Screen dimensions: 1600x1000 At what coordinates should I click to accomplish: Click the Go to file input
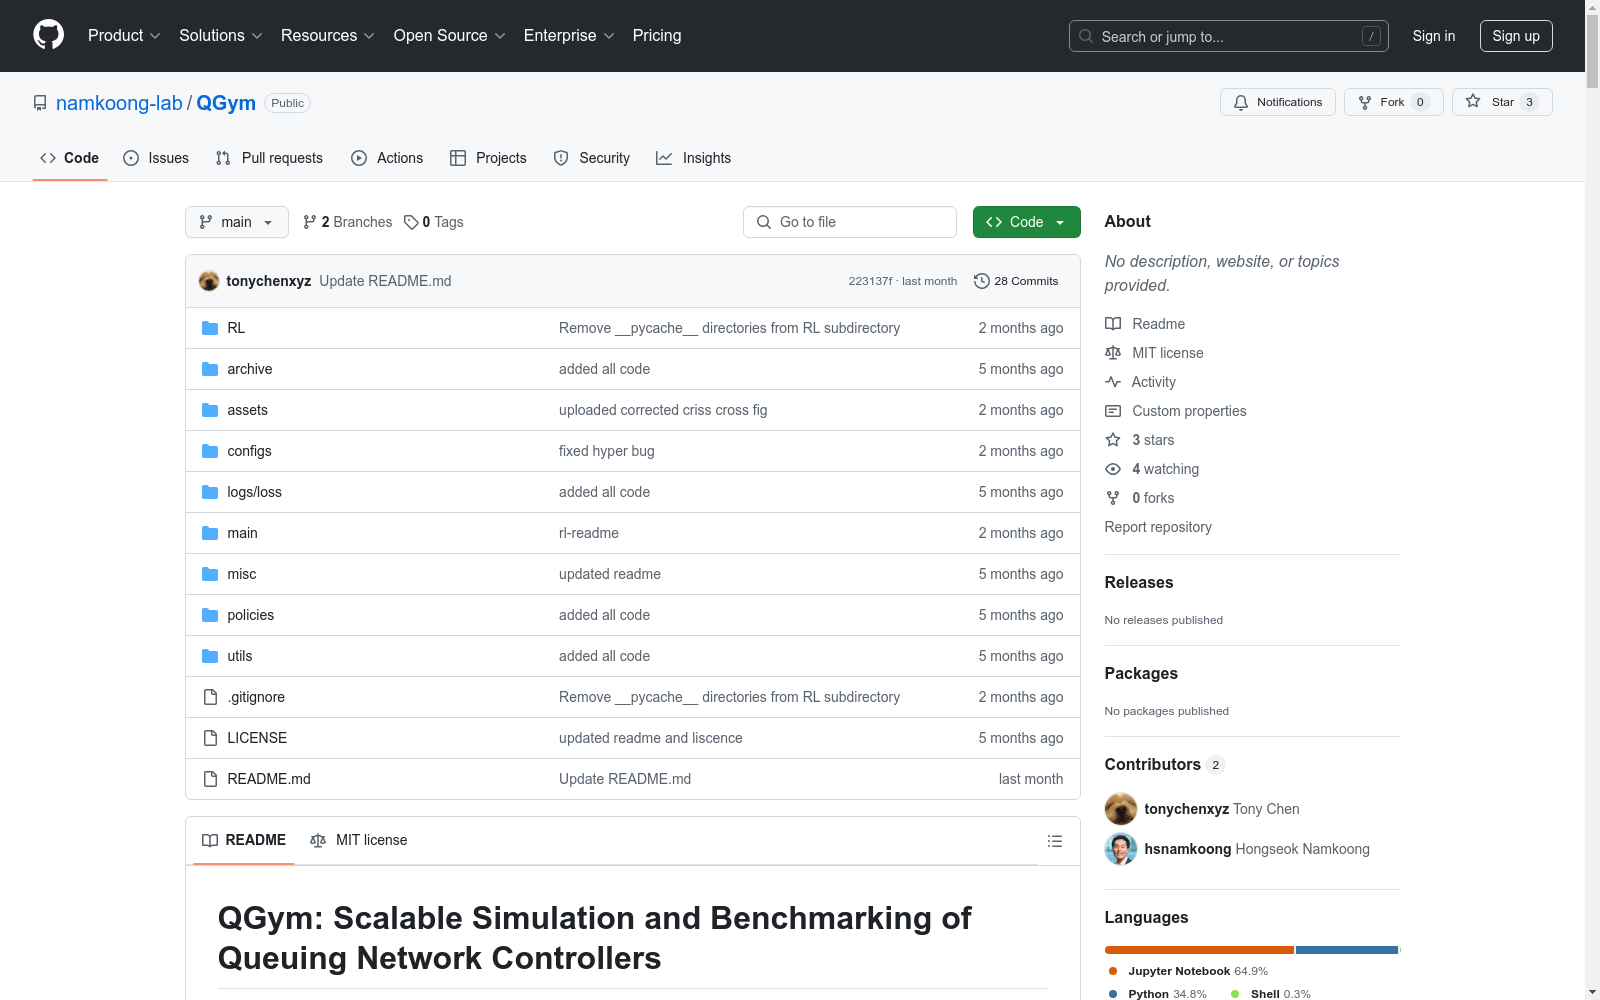click(x=850, y=222)
